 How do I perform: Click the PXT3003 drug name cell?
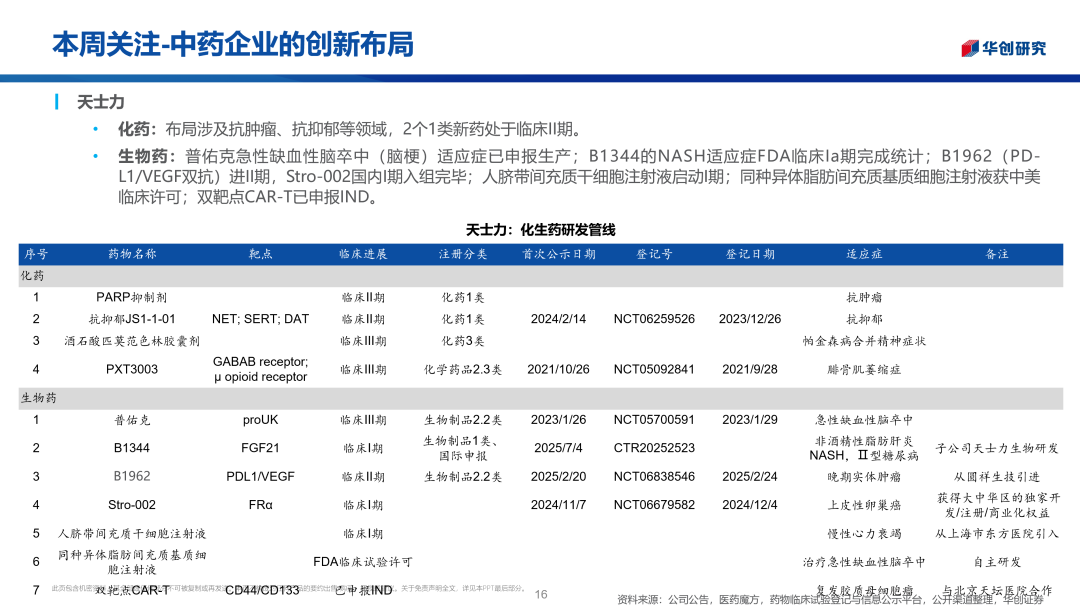click(132, 369)
